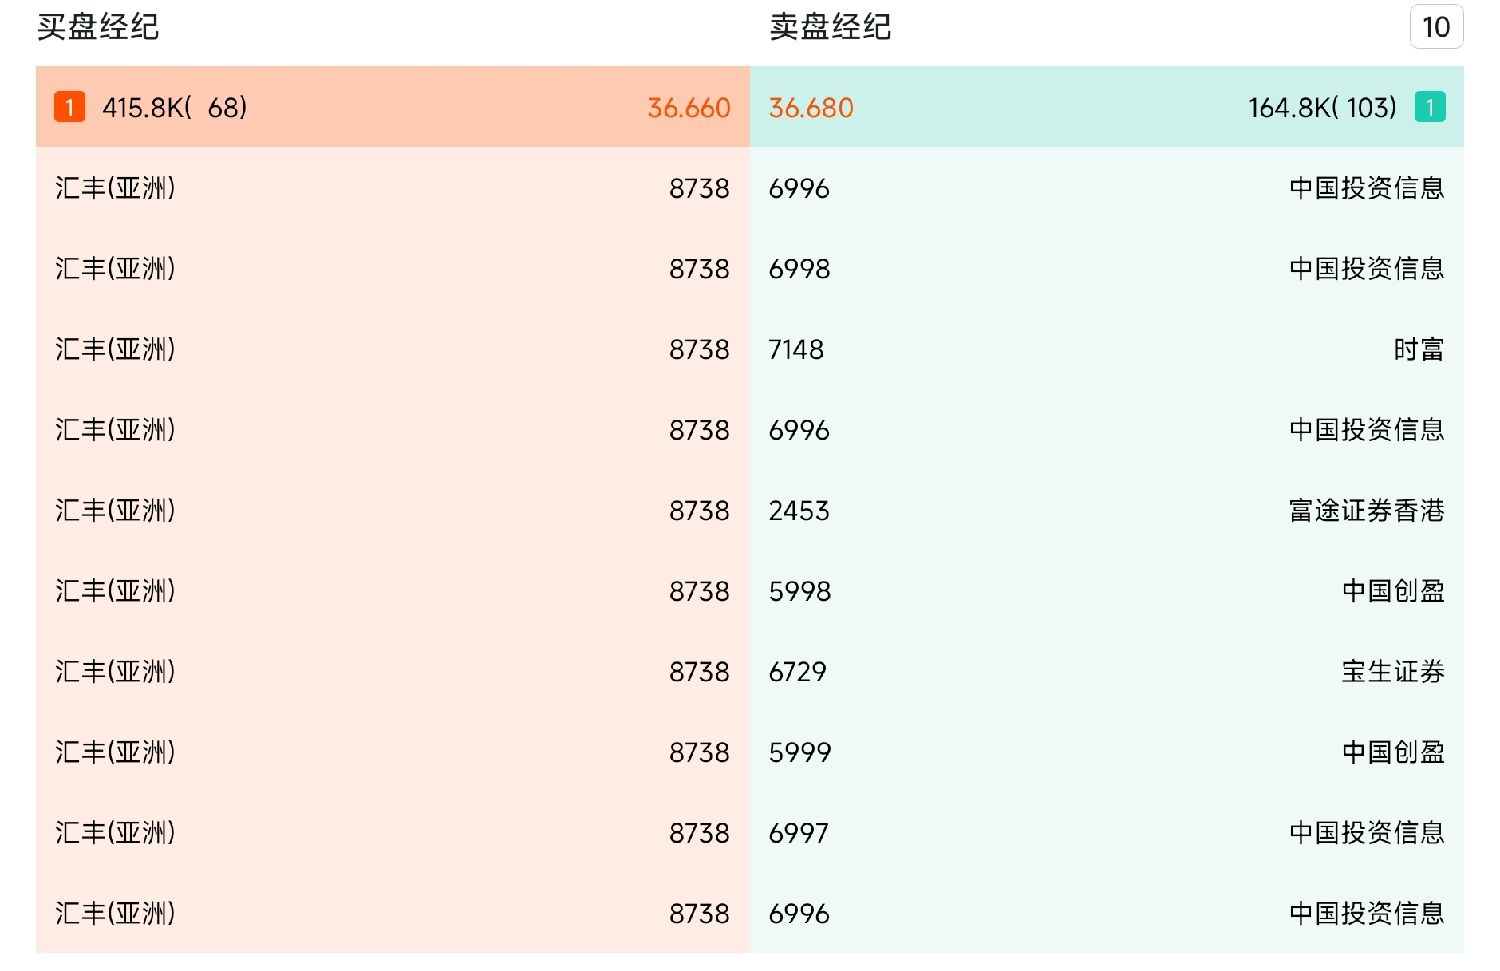Click broker code 2453

(x=799, y=511)
